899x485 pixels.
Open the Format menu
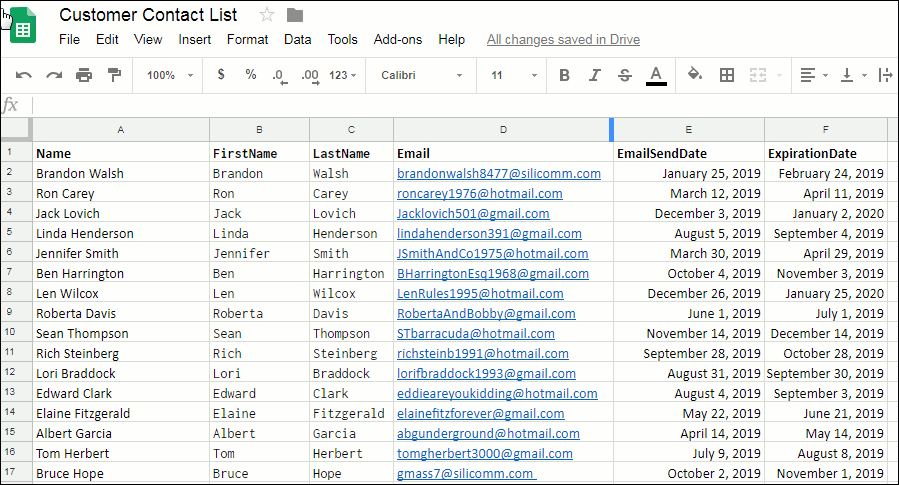(247, 40)
